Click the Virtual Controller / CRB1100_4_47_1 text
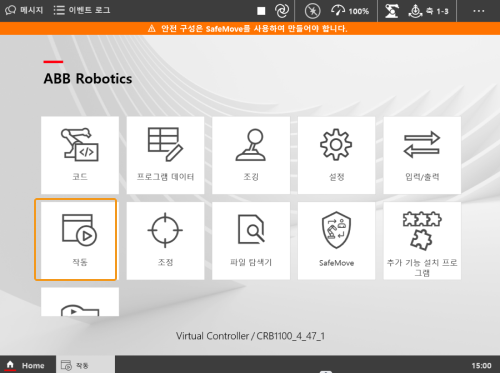Screen dimensions: 500x373 pos(250,336)
